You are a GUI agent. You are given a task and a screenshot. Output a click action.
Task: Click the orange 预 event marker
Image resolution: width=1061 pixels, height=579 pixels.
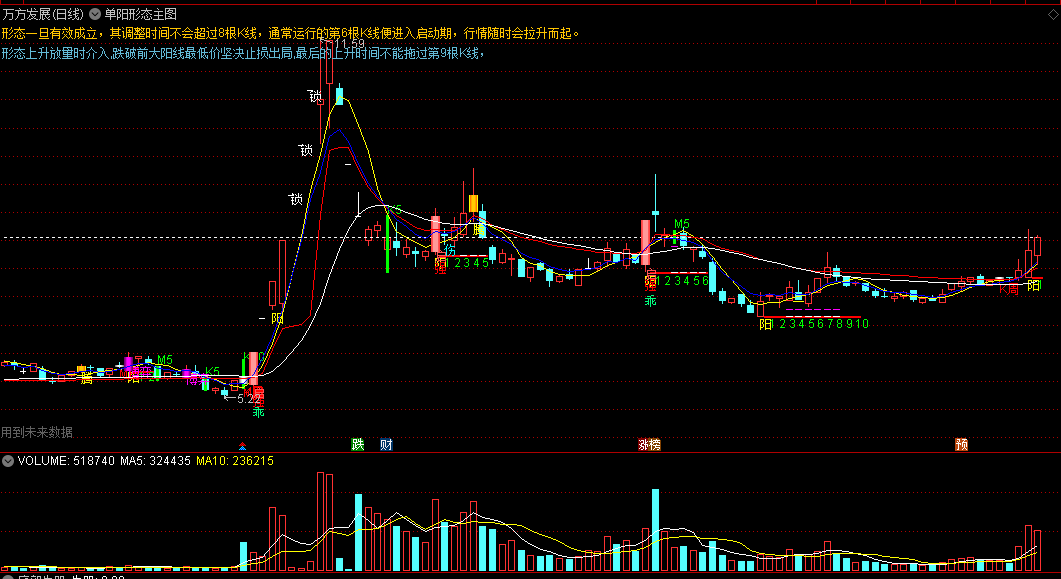pyautogui.click(x=962, y=444)
